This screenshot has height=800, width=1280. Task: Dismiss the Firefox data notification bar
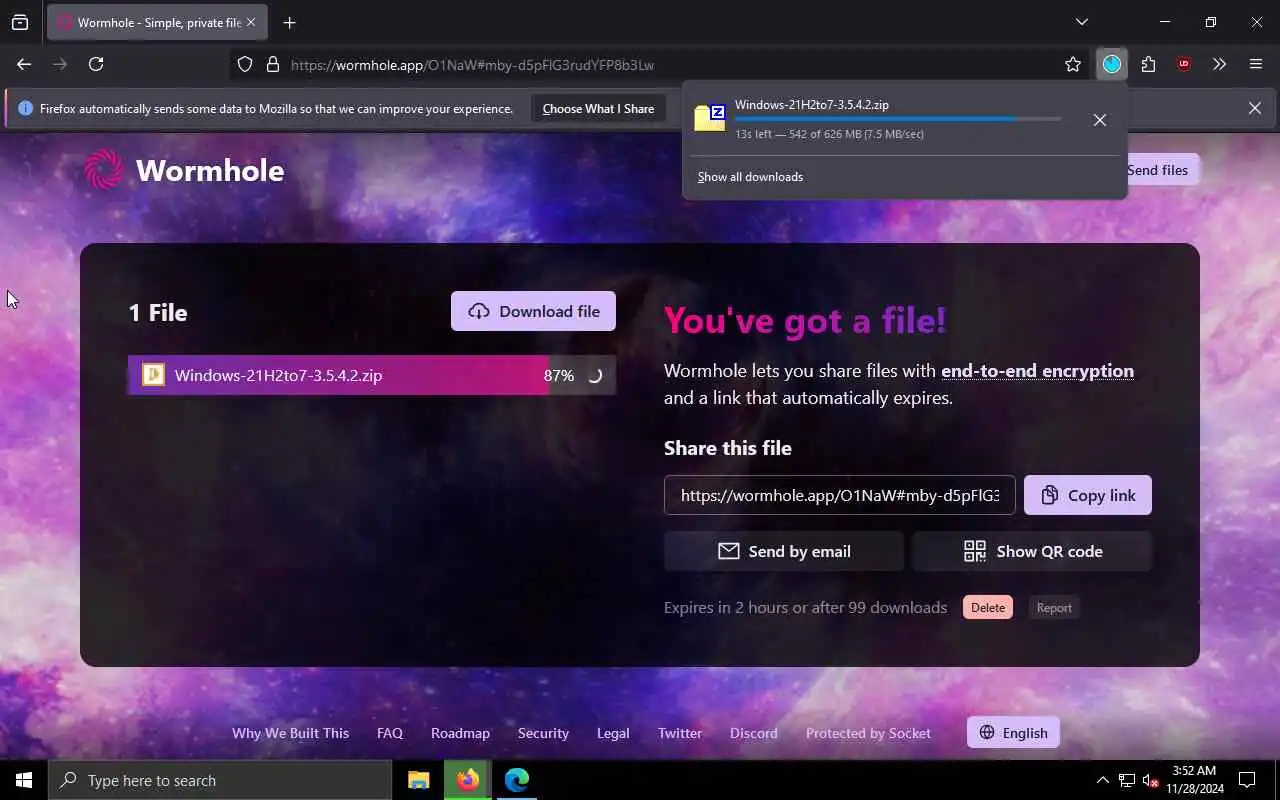pos(1254,108)
